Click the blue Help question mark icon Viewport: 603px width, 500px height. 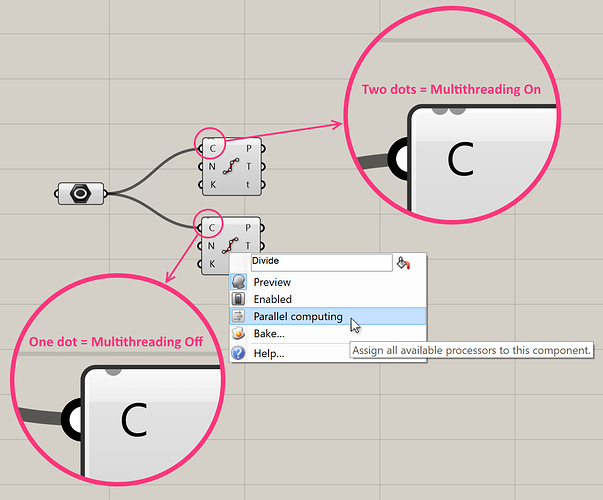pyautogui.click(x=239, y=353)
